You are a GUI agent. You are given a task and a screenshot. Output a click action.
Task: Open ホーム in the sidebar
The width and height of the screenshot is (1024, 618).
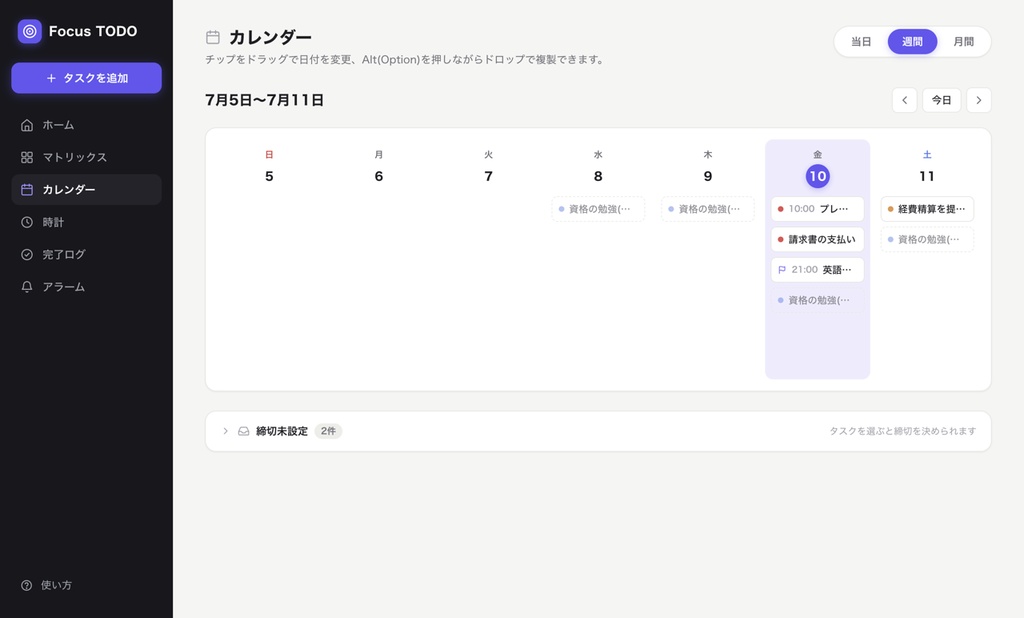86,125
